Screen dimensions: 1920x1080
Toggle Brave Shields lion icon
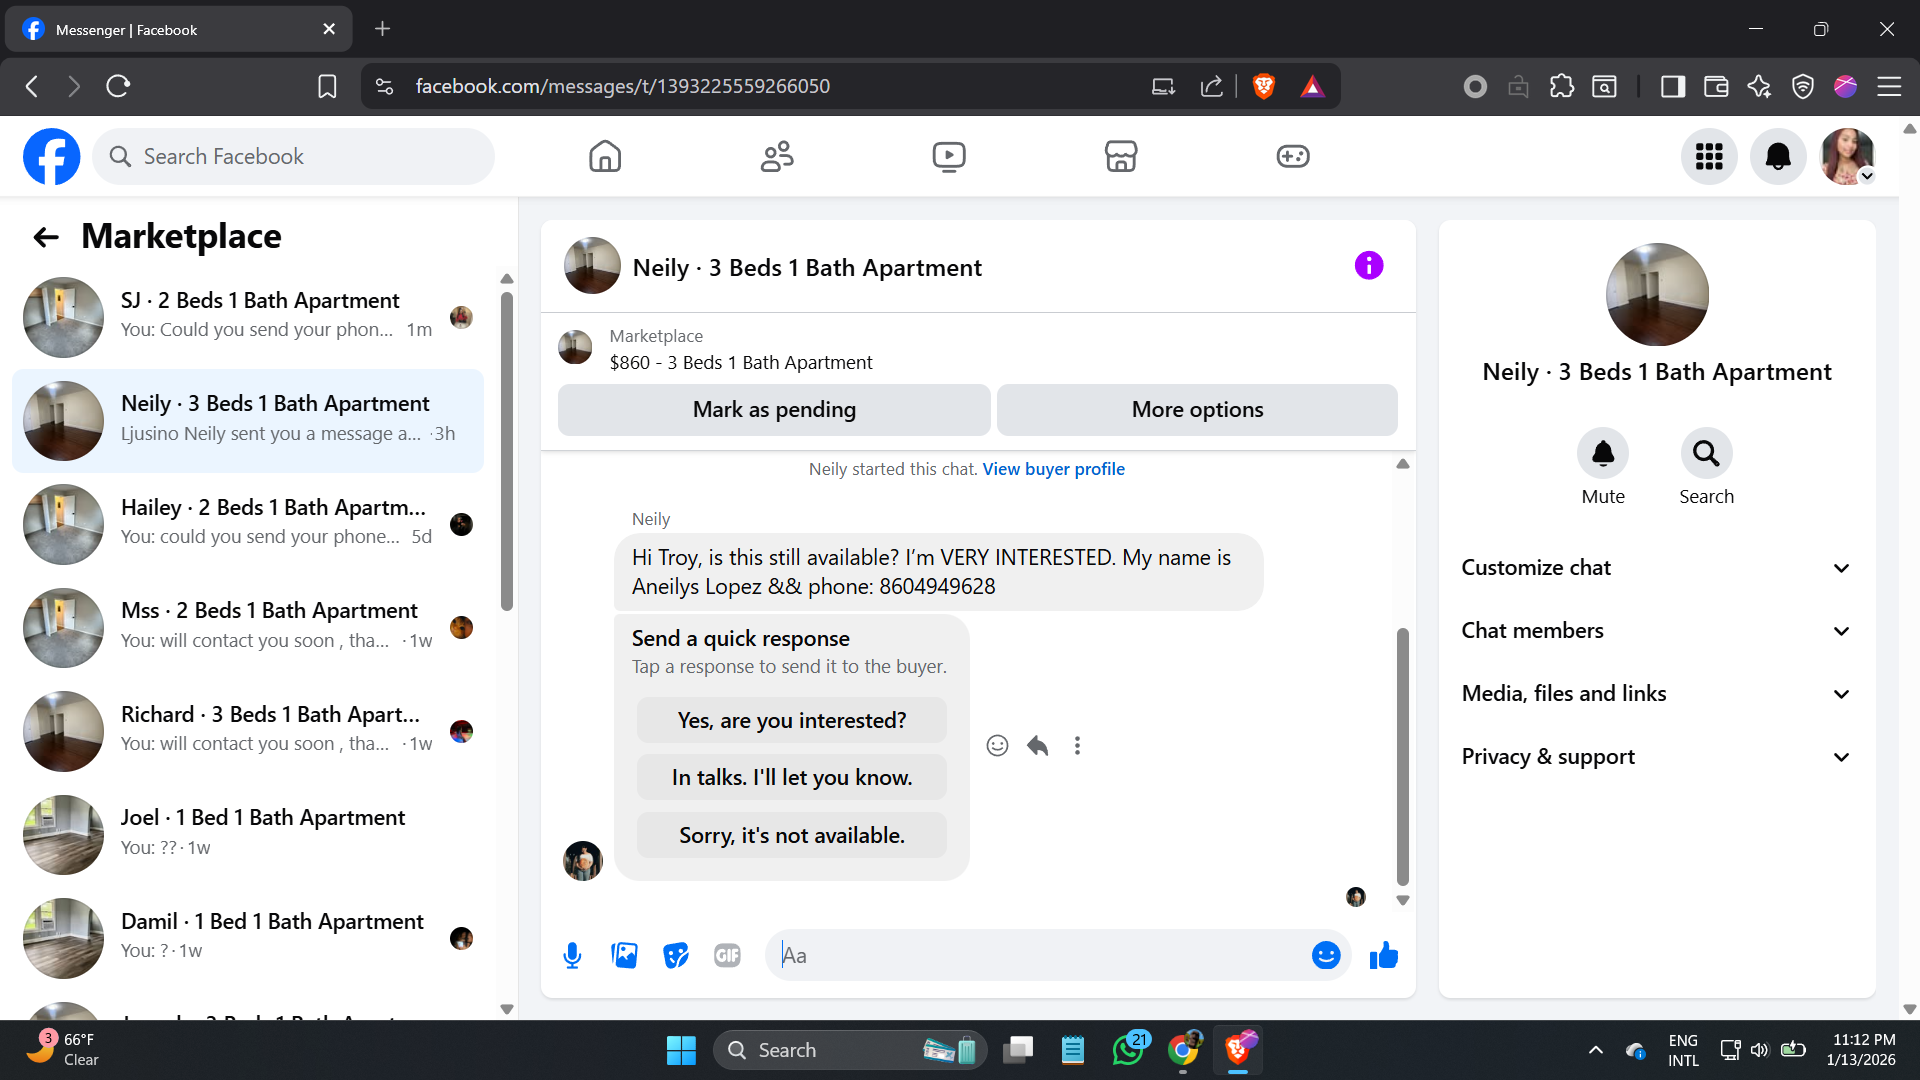[1264, 86]
